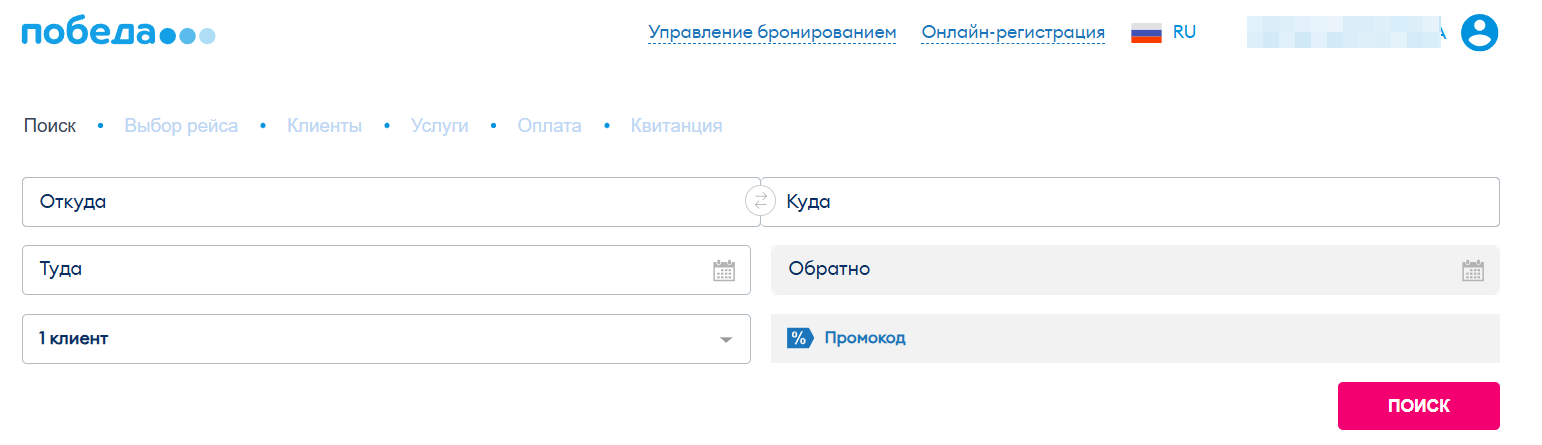Select the Russian flag language icon
Image resolution: width=1542 pixels, height=445 pixels.
1146,32
